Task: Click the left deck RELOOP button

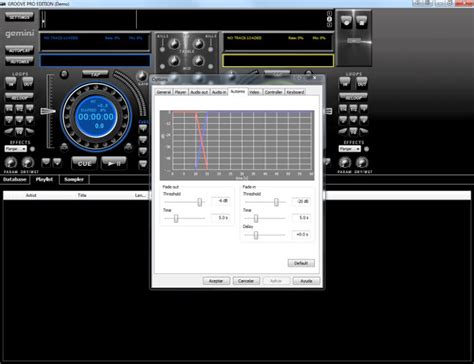Action: pos(19,98)
